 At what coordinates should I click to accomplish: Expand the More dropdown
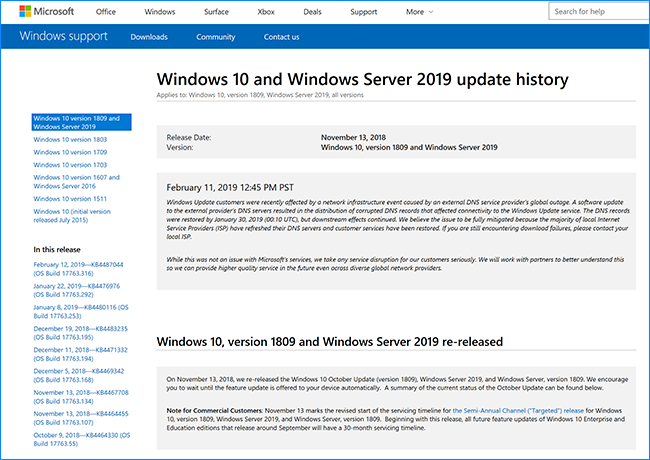[x=419, y=12]
